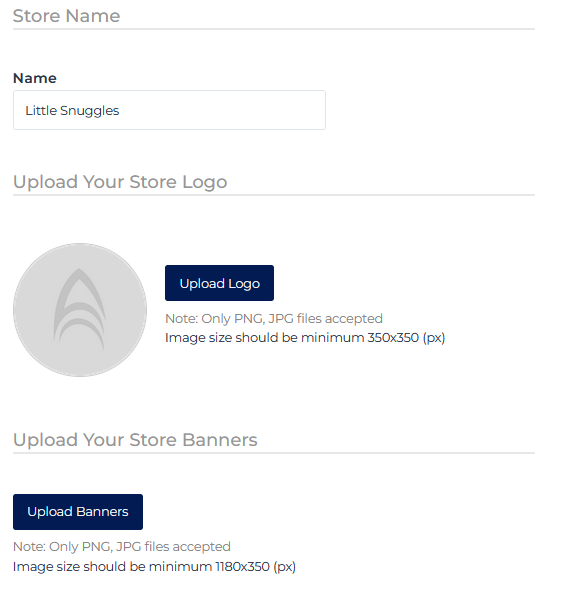Click the minimum 350x350 image size text
This screenshot has height=594, width=579.
click(305, 338)
